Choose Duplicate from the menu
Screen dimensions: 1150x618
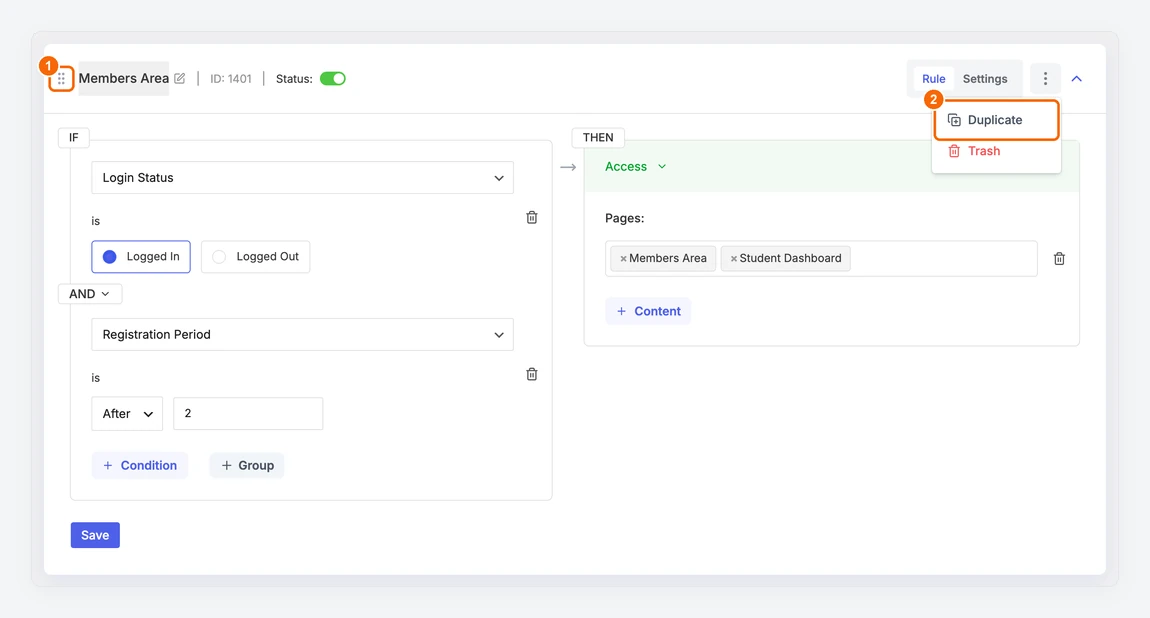(x=996, y=119)
